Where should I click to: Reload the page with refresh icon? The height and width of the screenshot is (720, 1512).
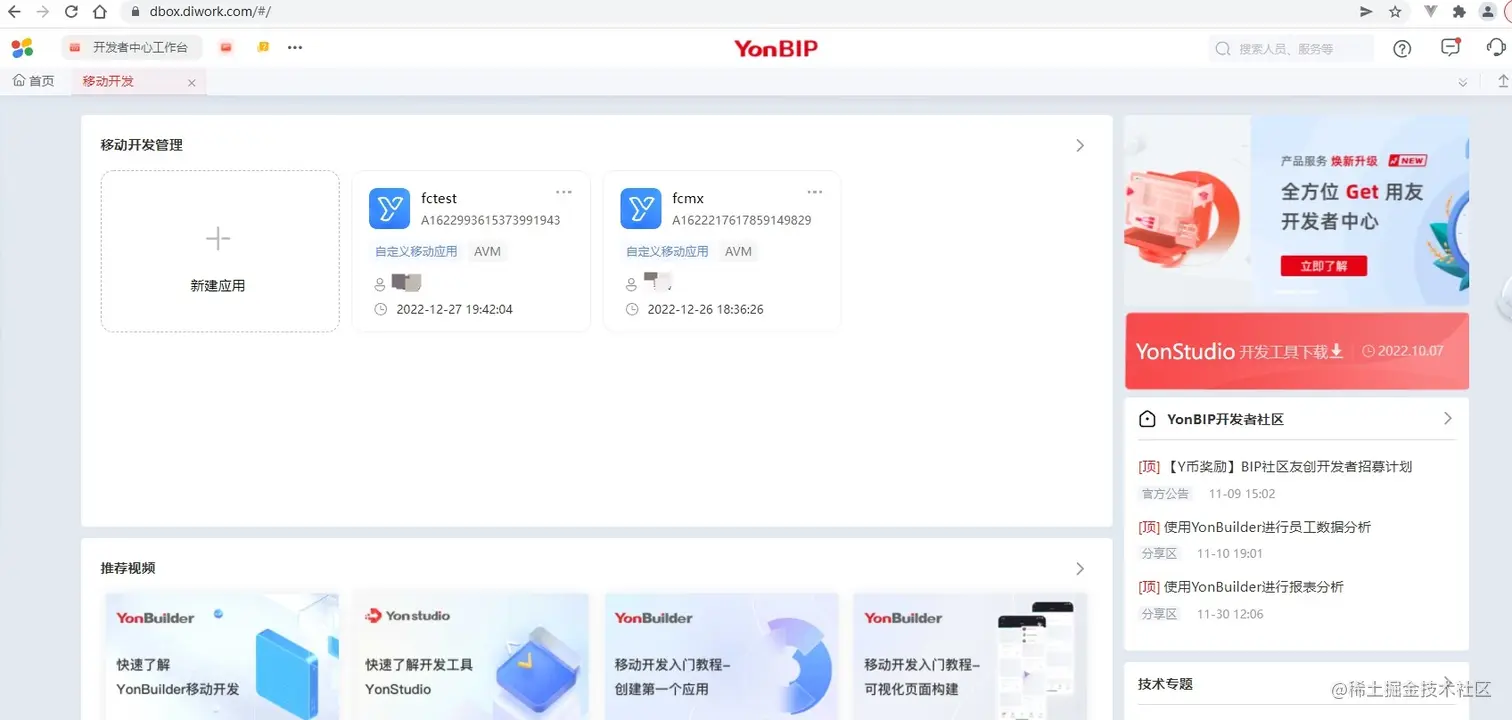click(x=71, y=12)
